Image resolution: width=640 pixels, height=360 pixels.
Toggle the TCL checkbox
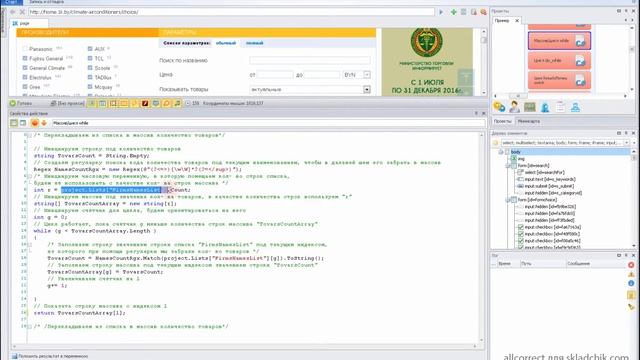[x=90, y=58]
